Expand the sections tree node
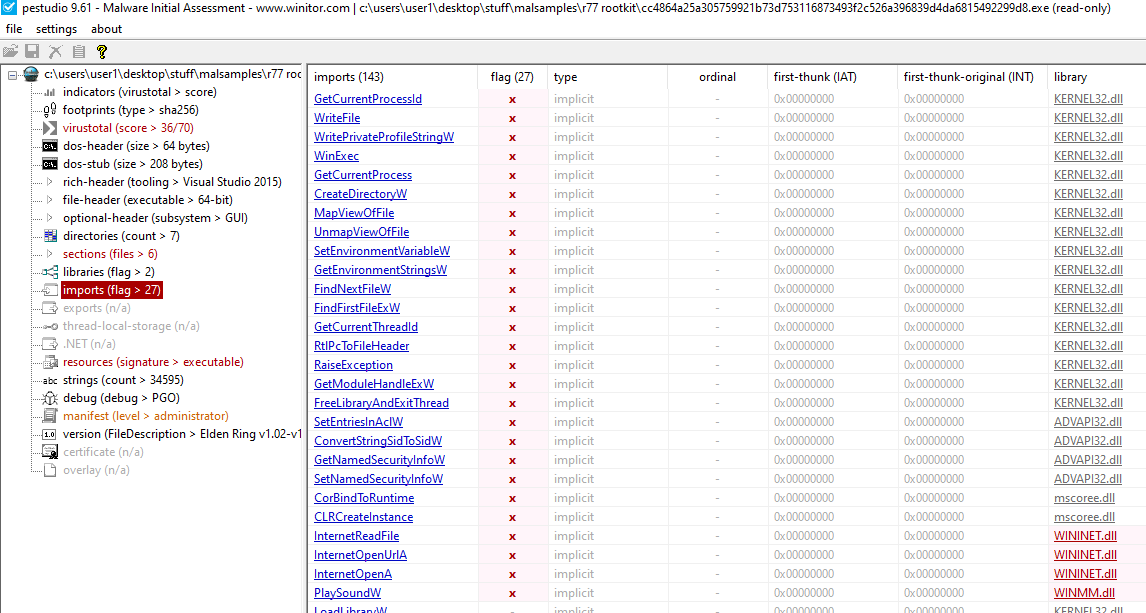 pyautogui.click(x=49, y=254)
